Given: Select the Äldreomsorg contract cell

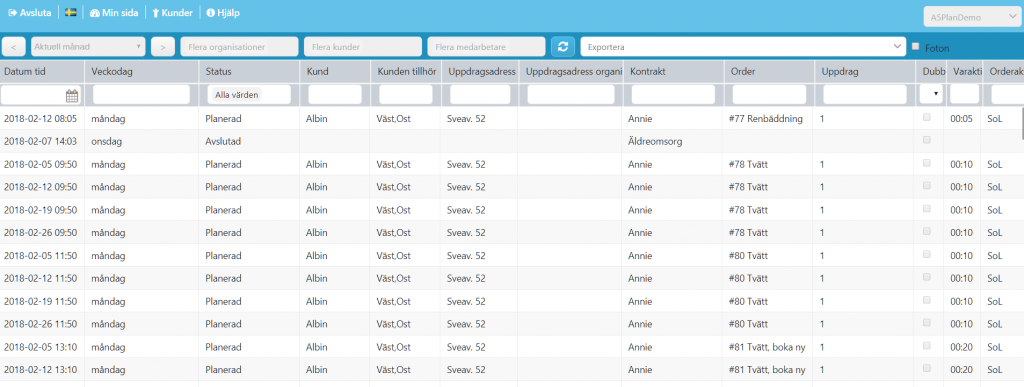Looking at the screenshot, I should [673, 142].
